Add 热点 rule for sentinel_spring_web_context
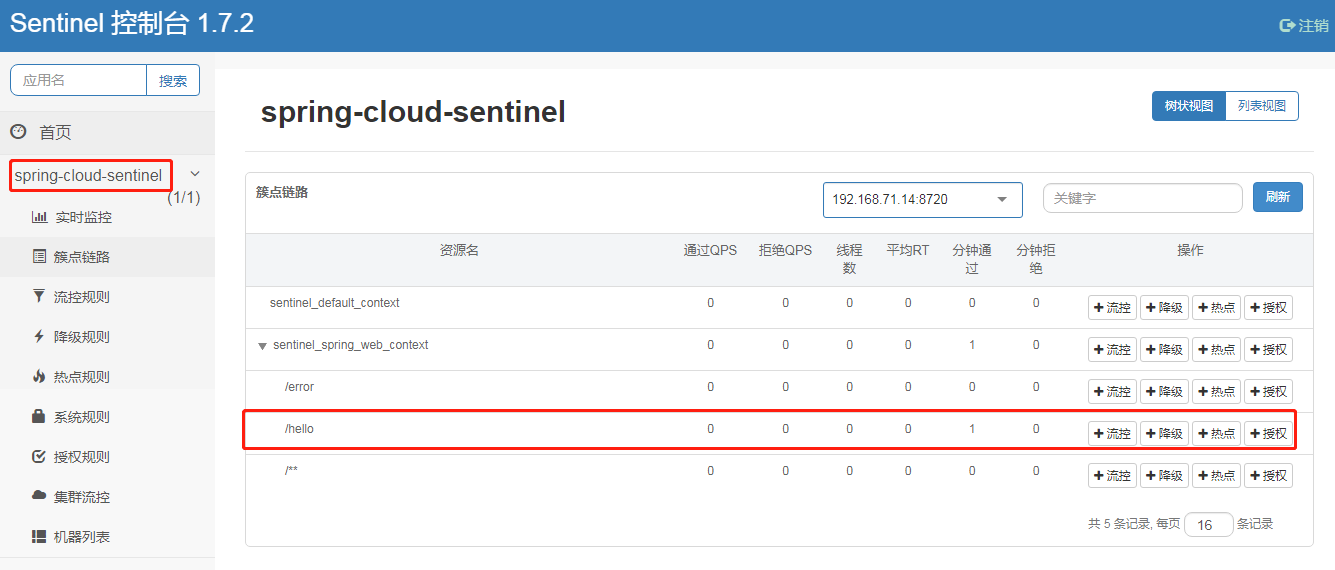1335x570 pixels. click(1216, 350)
